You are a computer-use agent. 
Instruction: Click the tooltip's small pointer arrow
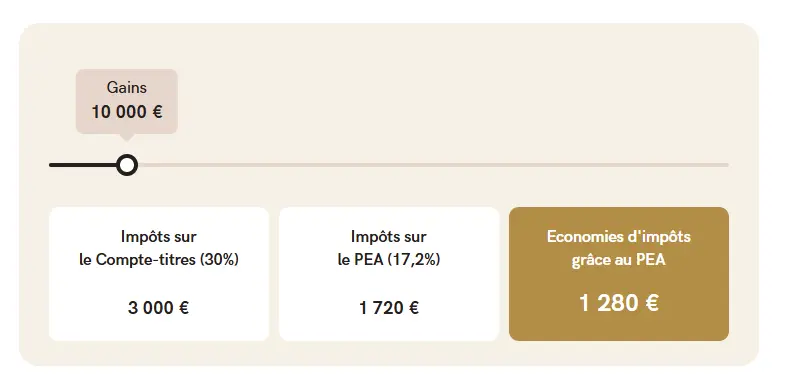coord(127,137)
